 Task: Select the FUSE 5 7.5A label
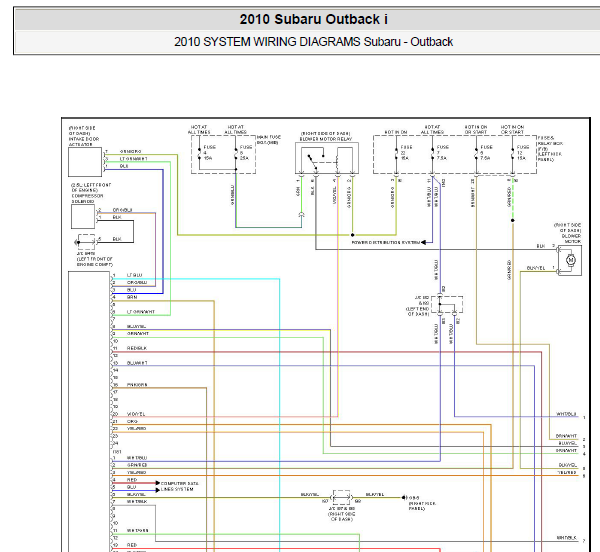point(486,152)
